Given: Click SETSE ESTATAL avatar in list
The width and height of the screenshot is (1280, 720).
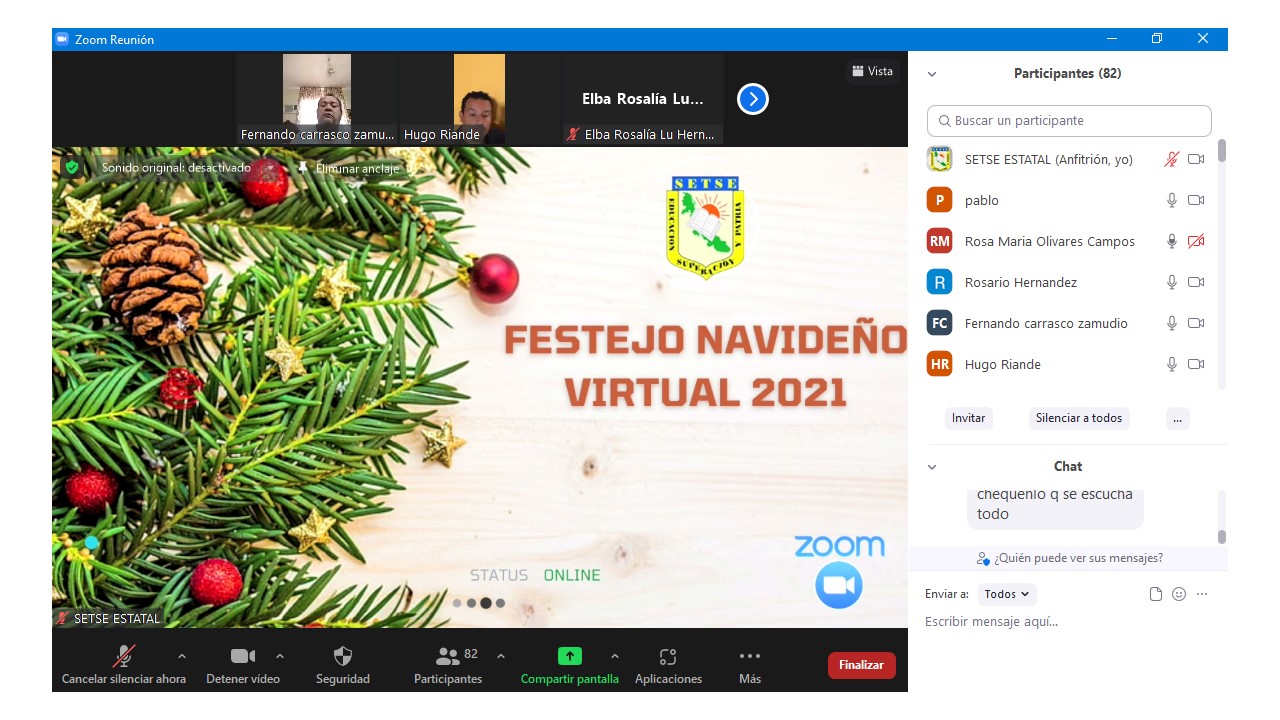Looking at the screenshot, I should (939, 159).
